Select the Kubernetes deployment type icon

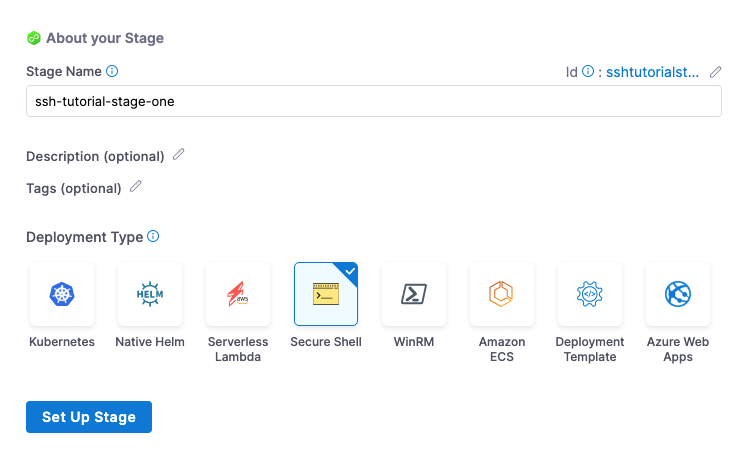click(x=62, y=294)
